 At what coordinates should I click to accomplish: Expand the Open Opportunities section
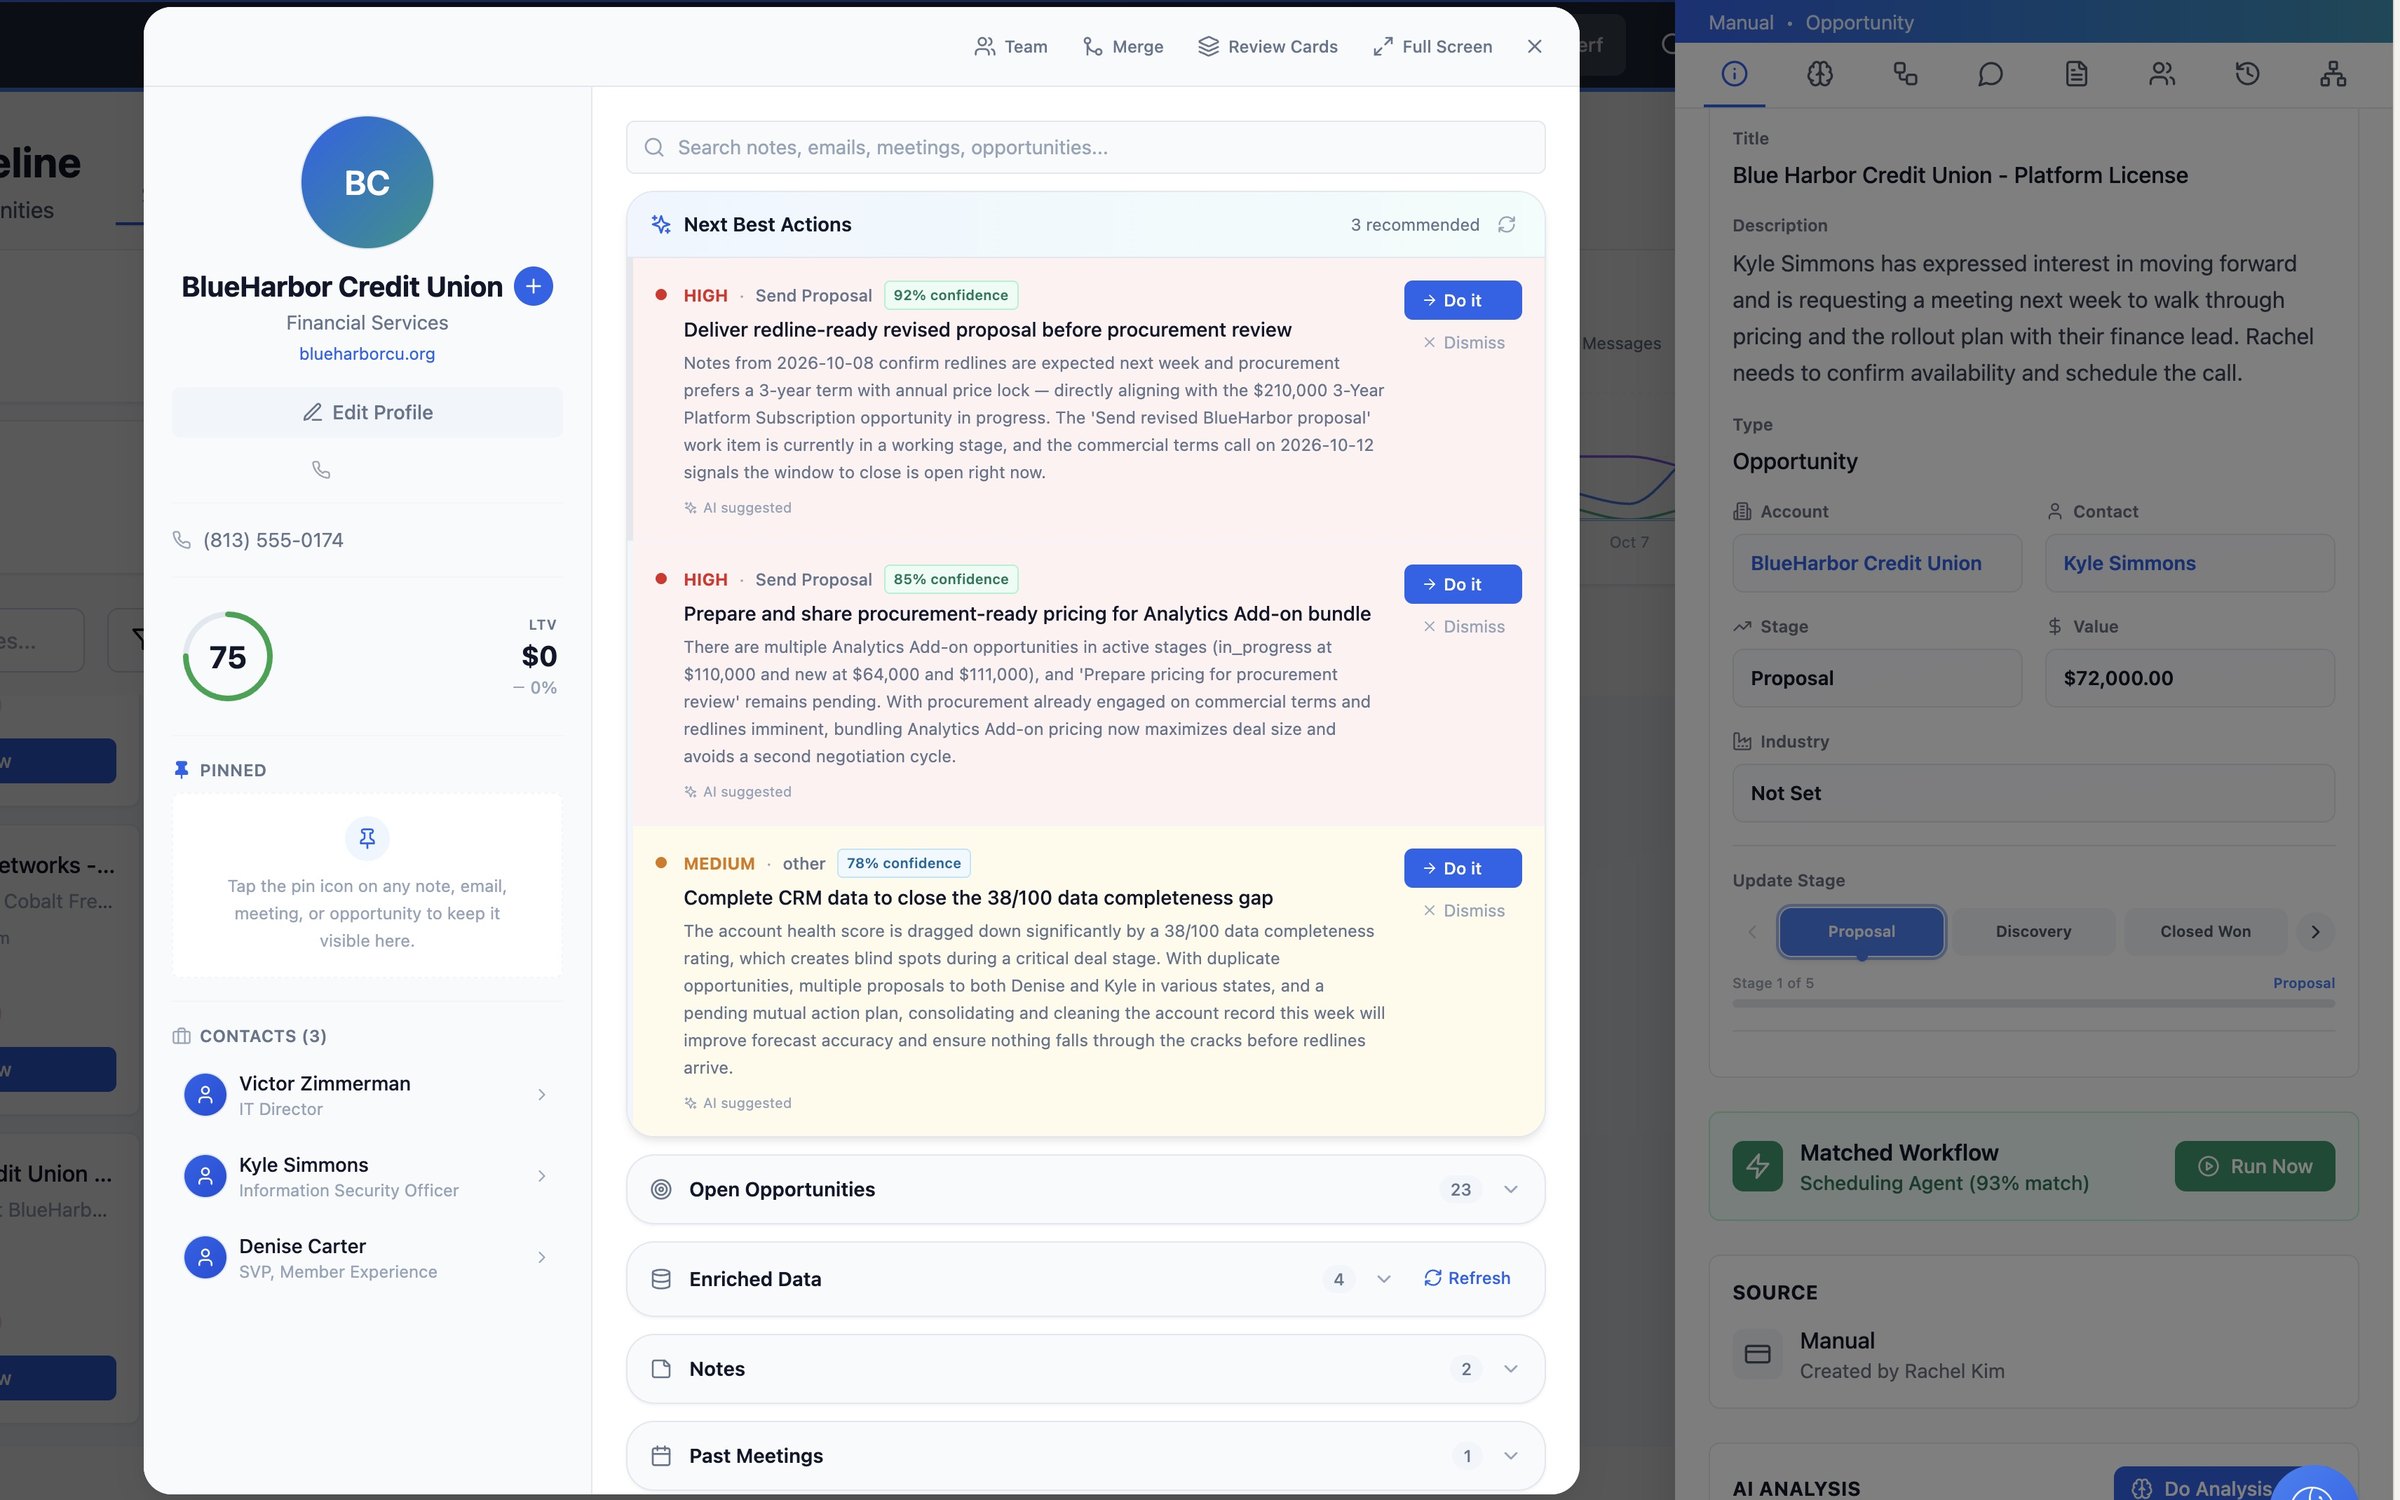pos(1085,1189)
